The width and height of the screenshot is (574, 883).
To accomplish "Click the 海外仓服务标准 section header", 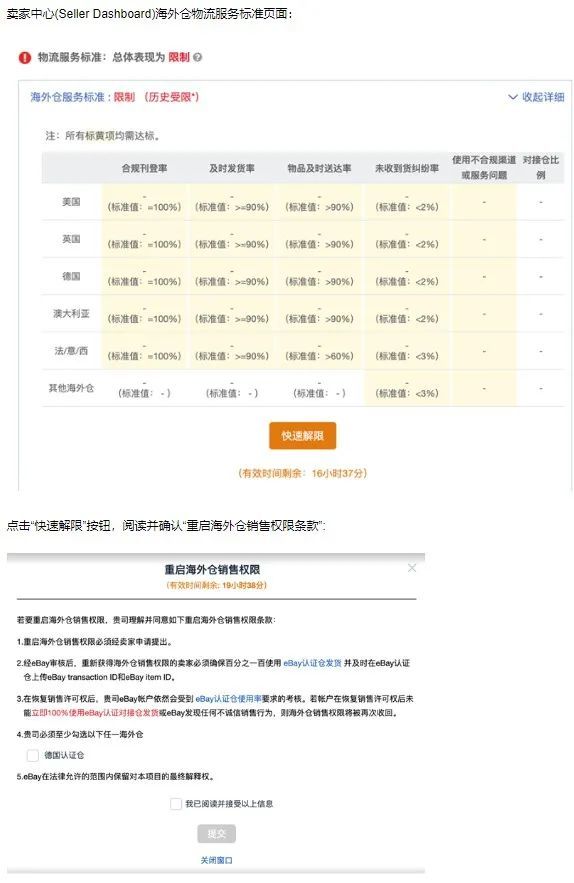I will [68, 97].
